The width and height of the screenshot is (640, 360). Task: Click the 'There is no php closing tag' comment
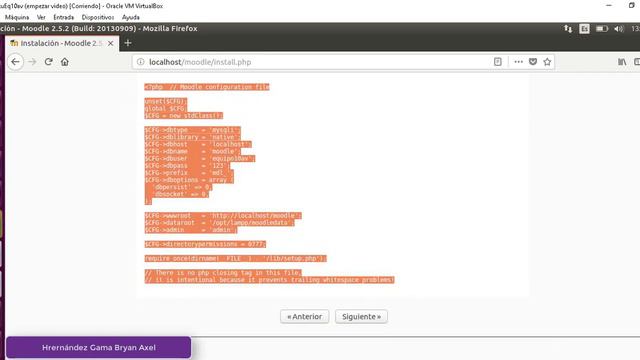[x=223, y=272]
